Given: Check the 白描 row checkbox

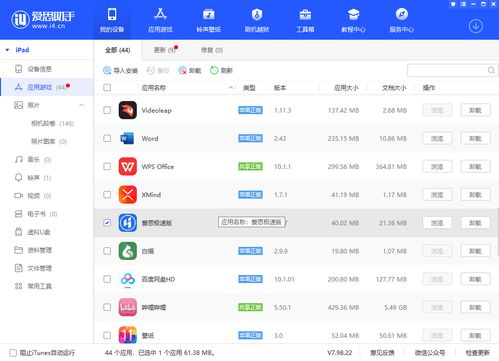Looking at the screenshot, I should click(107, 251).
